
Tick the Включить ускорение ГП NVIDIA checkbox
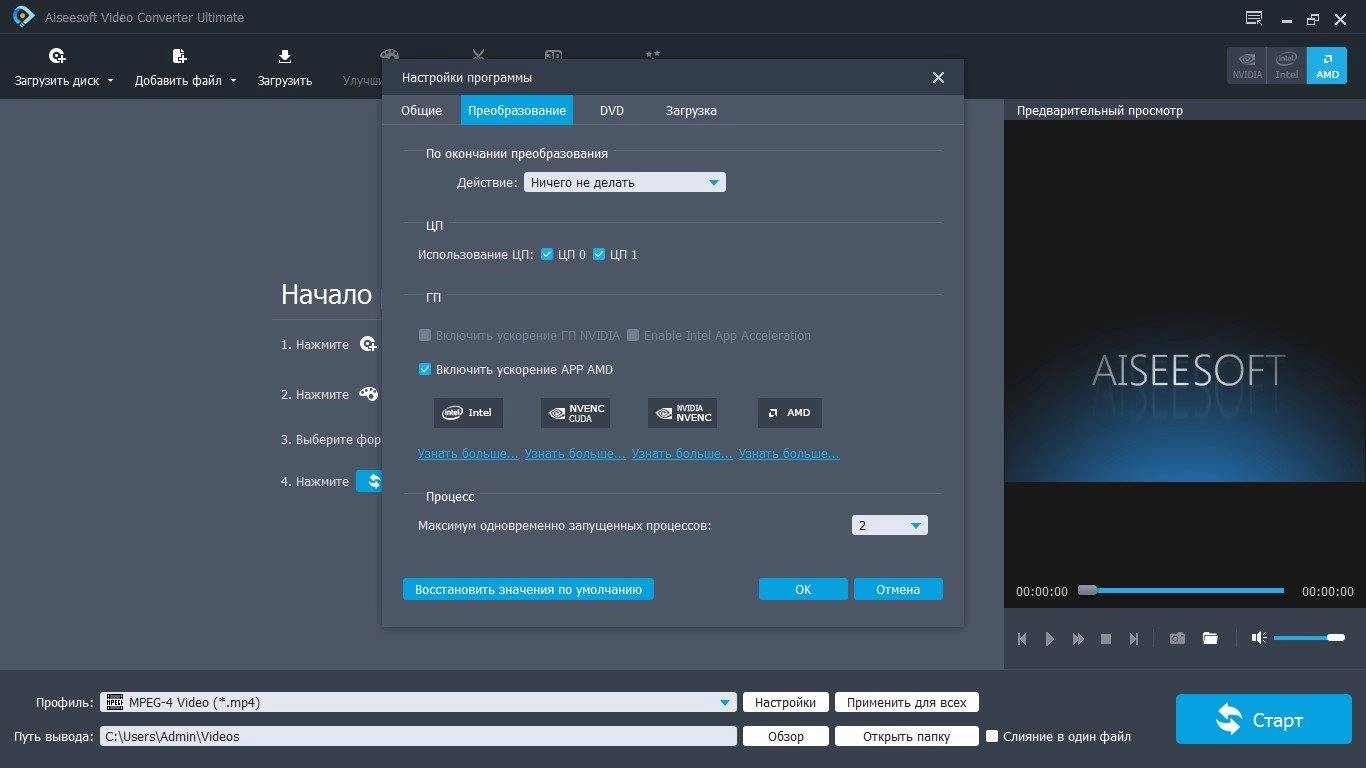point(425,335)
